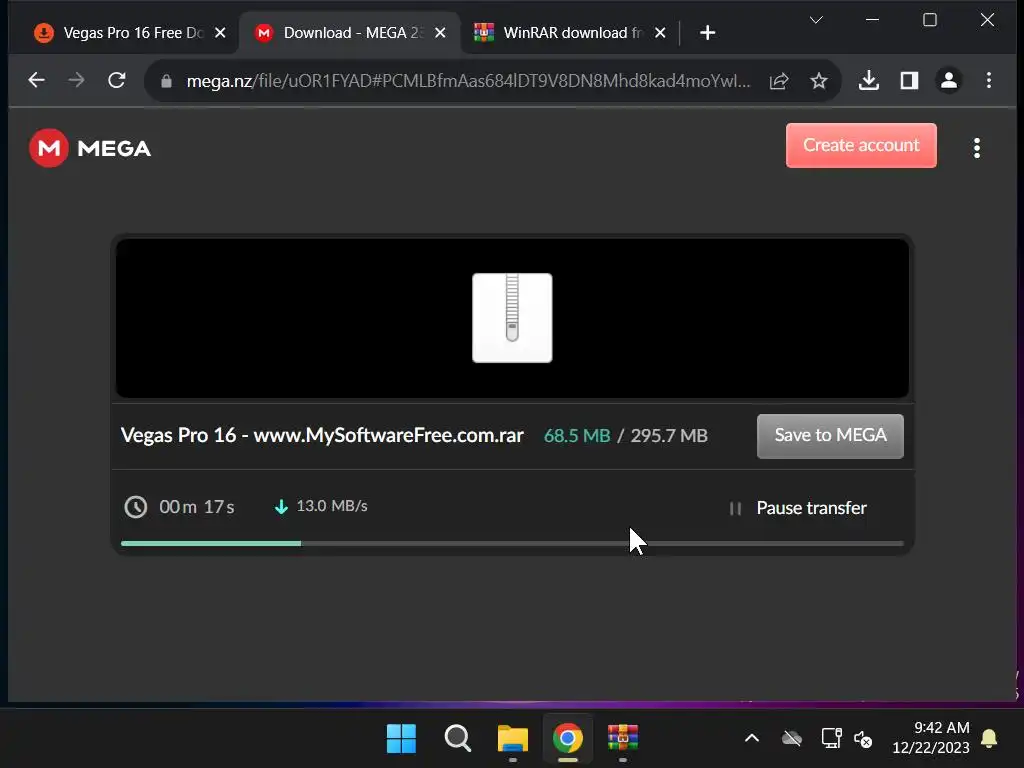
Task: Click the clock icon beside remaining time
Action: click(136, 507)
